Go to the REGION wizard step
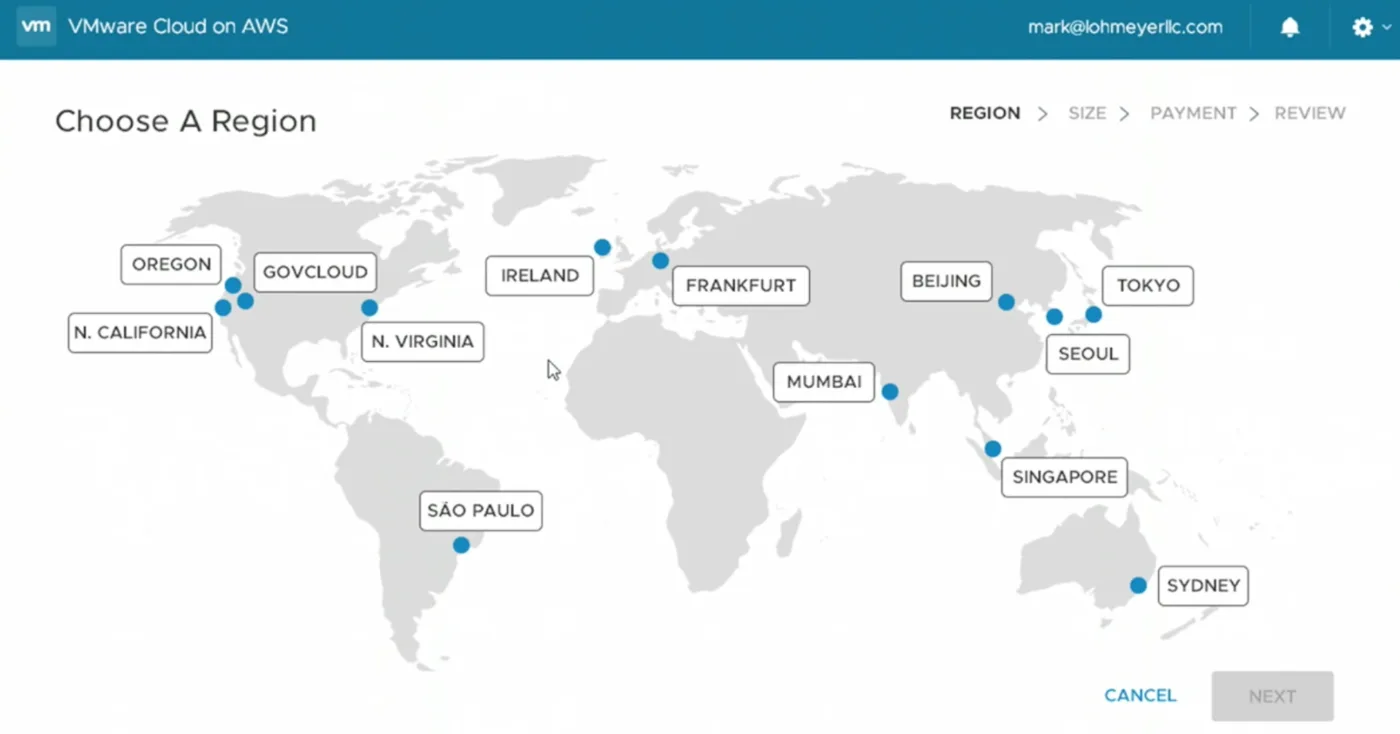 tap(985, 113)
